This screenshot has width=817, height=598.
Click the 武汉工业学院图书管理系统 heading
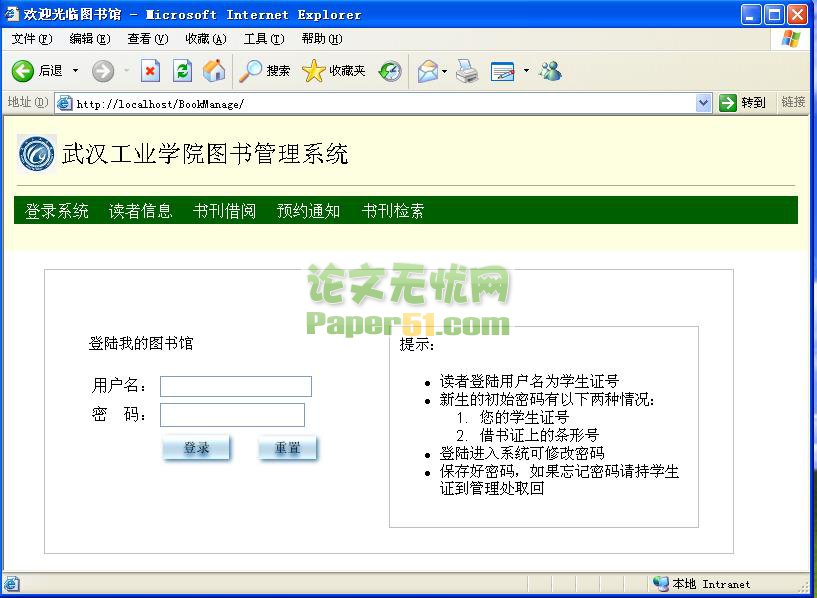(205, 154)
